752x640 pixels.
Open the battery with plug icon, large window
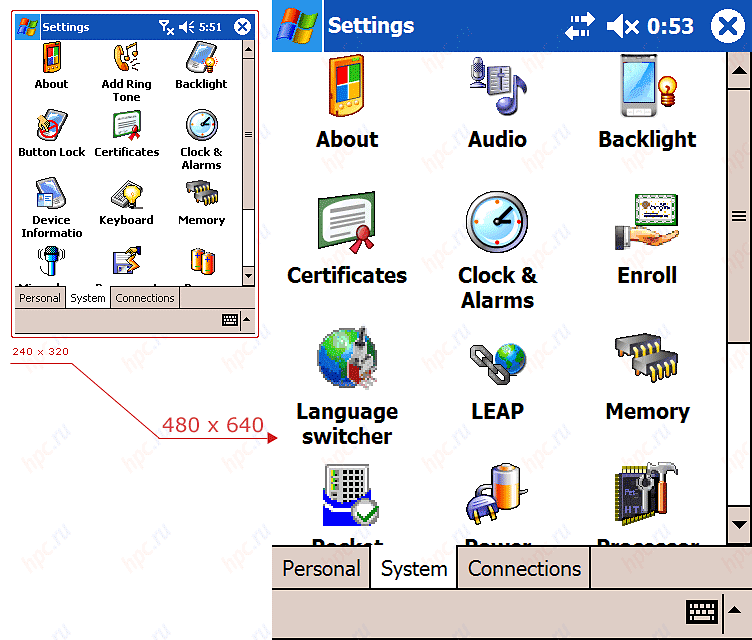(497, 493)
